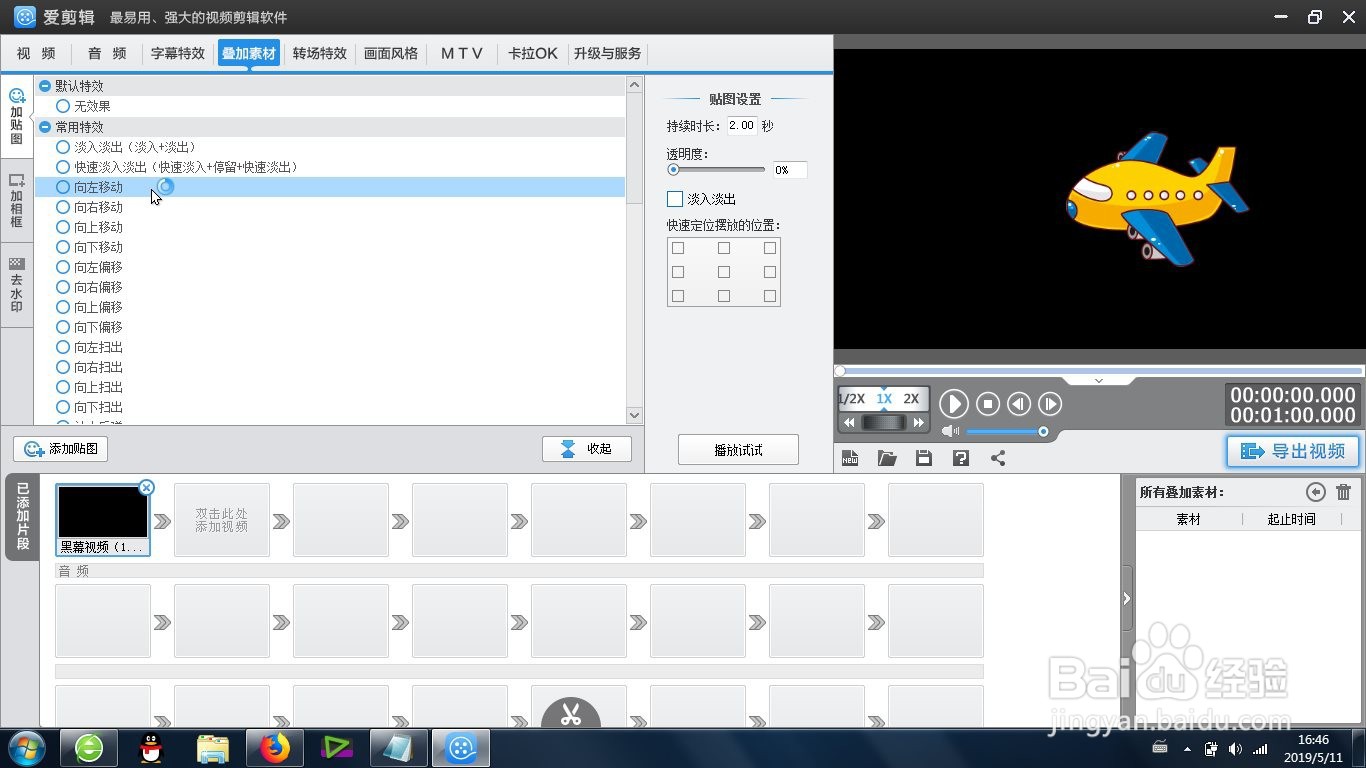Viewport: 1366px width, 768px height.
Task: Switch to the 转场特效 tab
Action: pyautogui.click(x=319, y=53)
